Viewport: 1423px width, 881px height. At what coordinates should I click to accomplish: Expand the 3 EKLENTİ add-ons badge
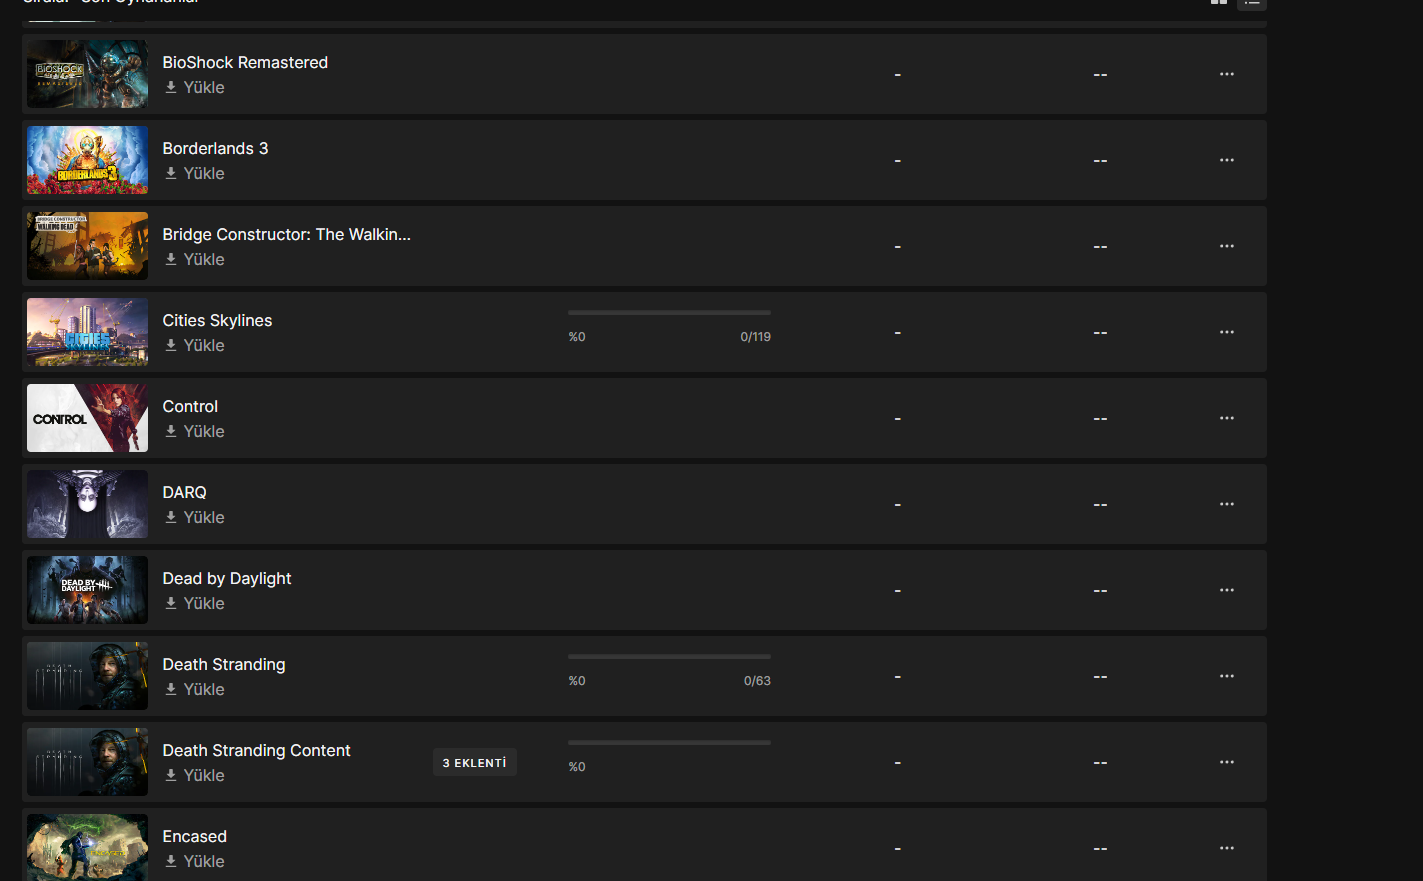[475, 762]
